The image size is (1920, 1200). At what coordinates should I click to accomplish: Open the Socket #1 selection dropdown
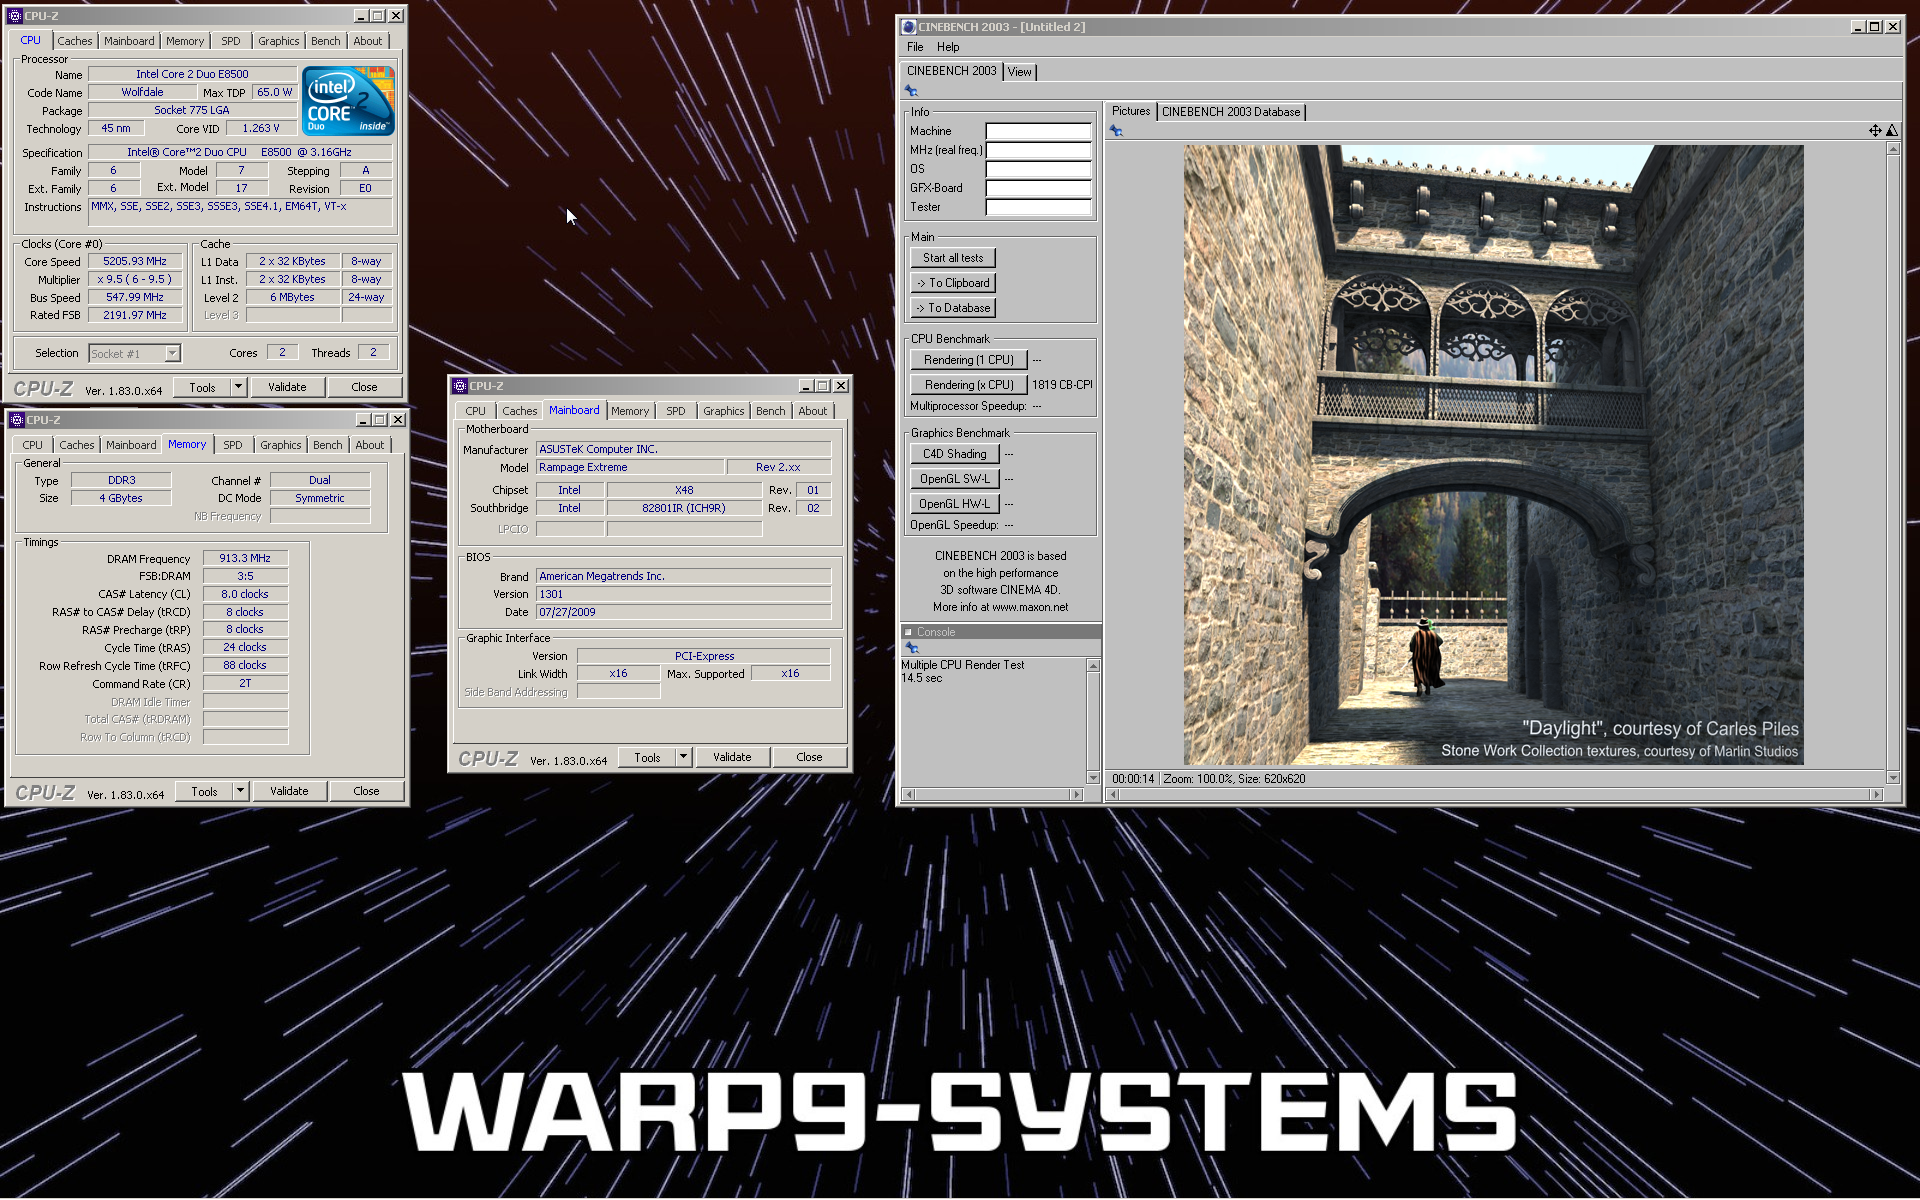click(172, 353)
